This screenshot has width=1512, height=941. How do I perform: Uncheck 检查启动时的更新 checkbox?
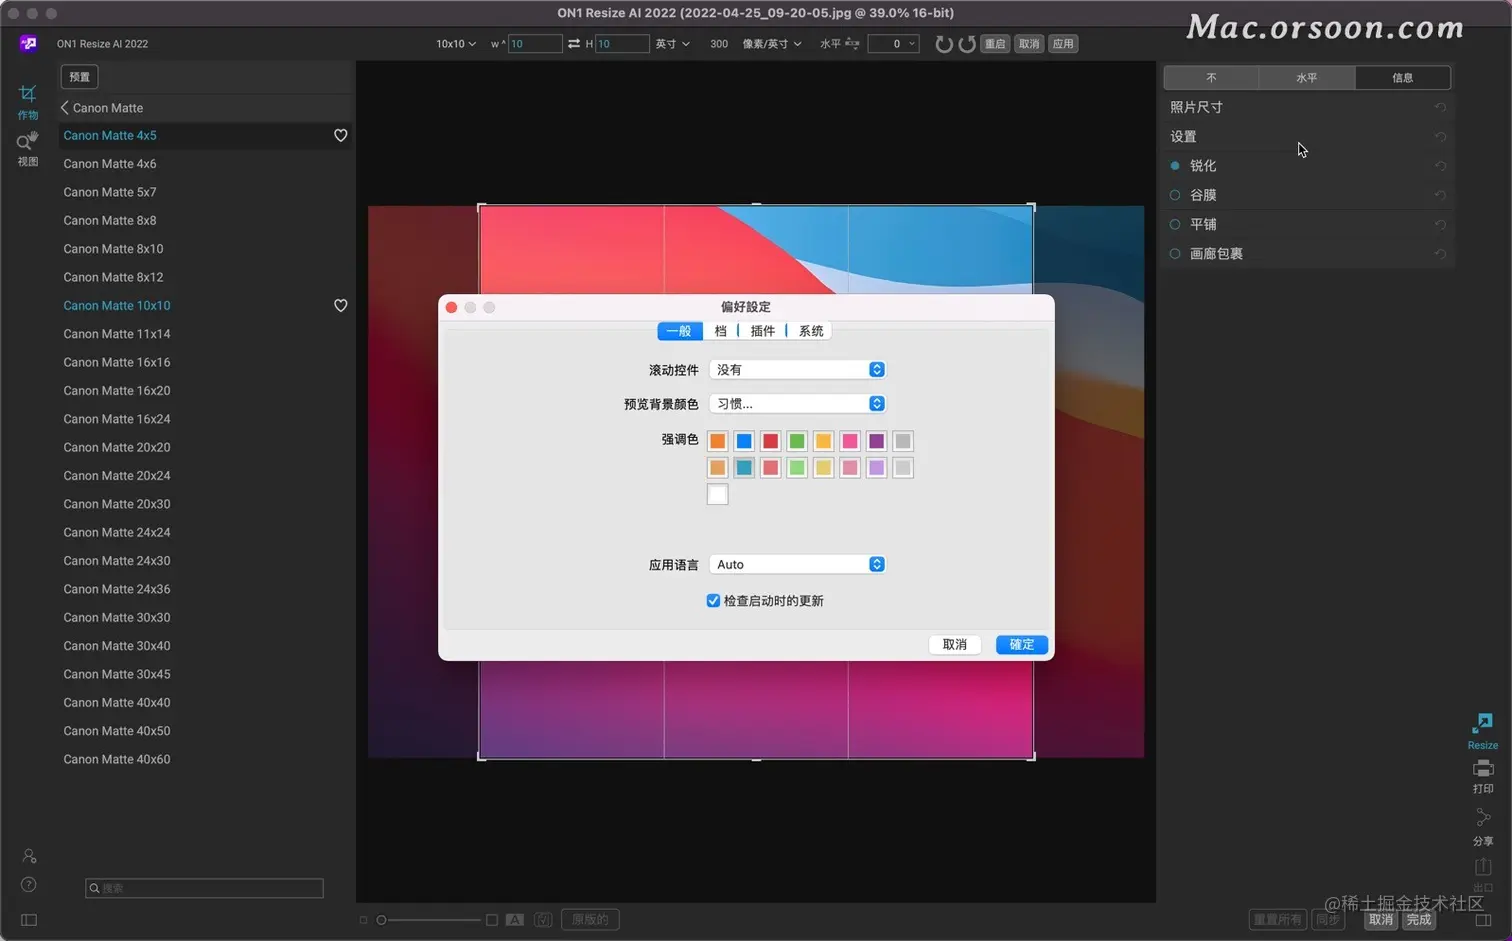(713, 601)
